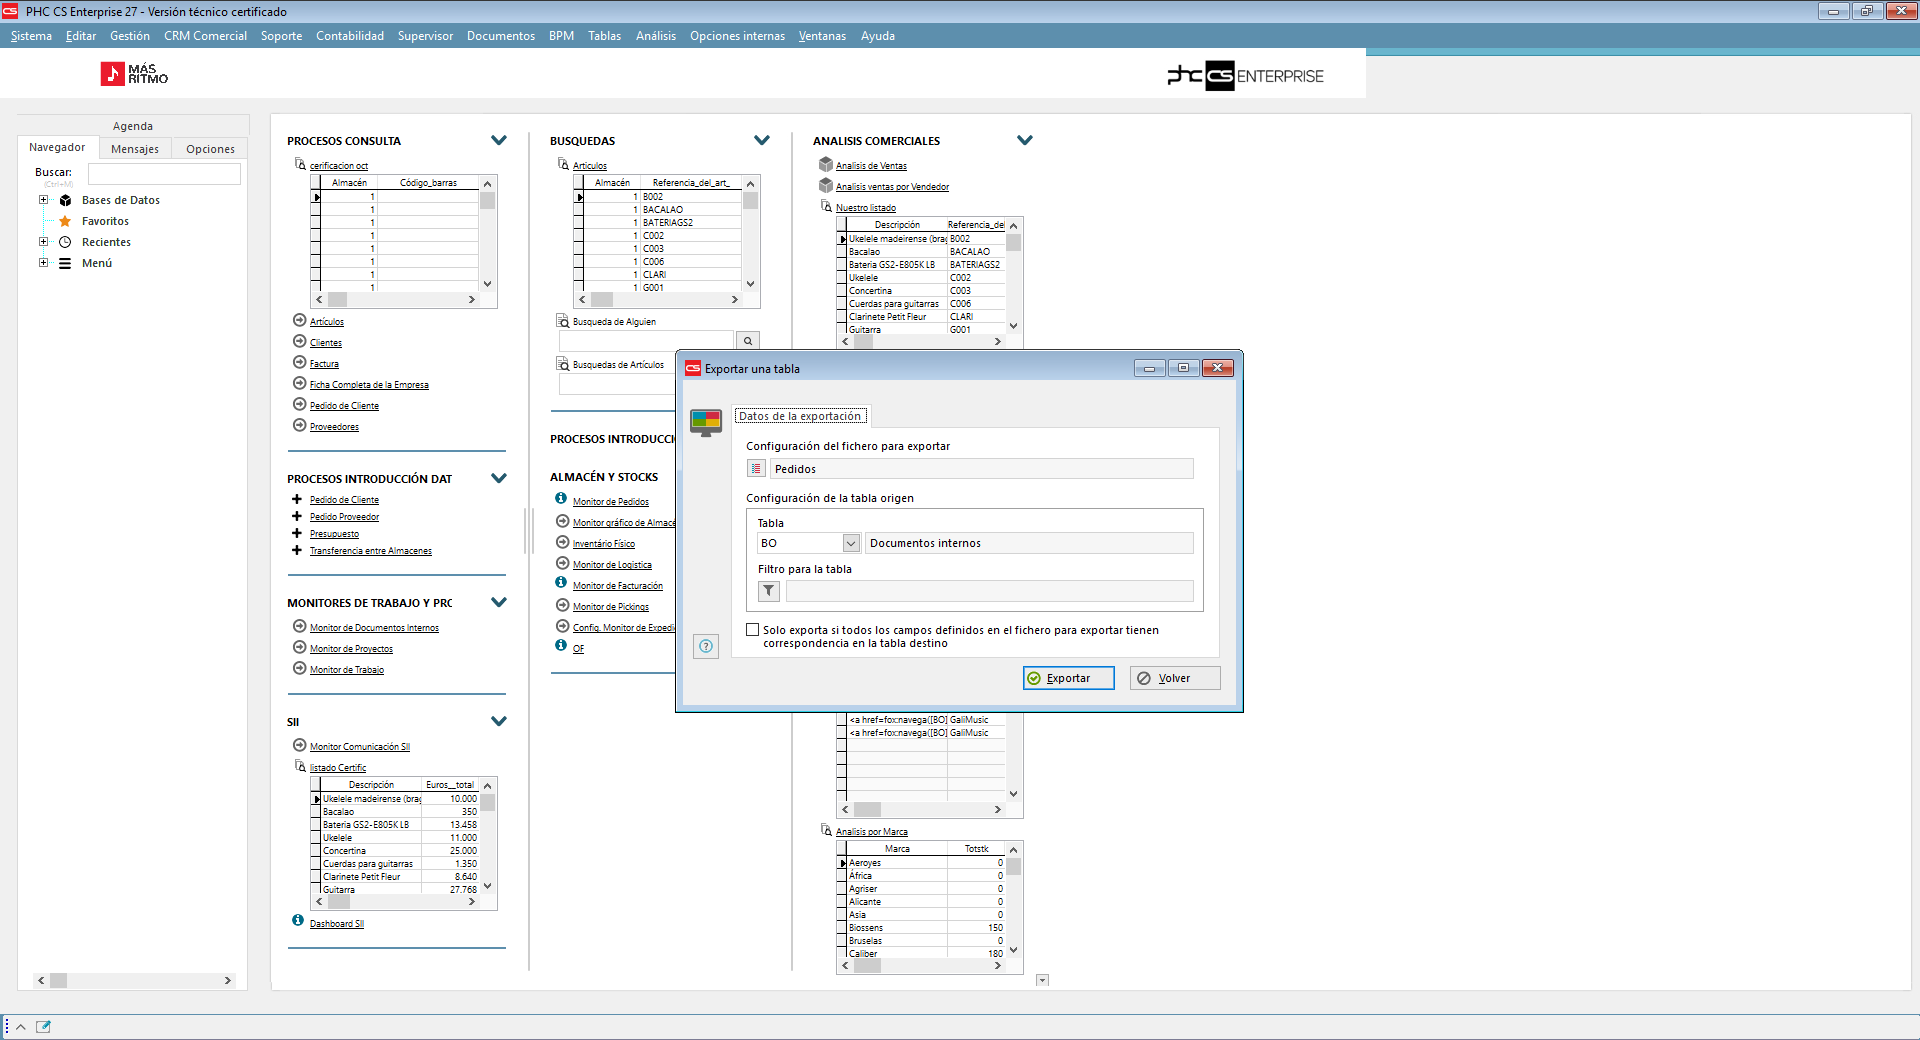1920x1040 pixels.
Task: Tick the row checkbox for Bacalao in Nuestro listado
Action: (x=842, y=252)
